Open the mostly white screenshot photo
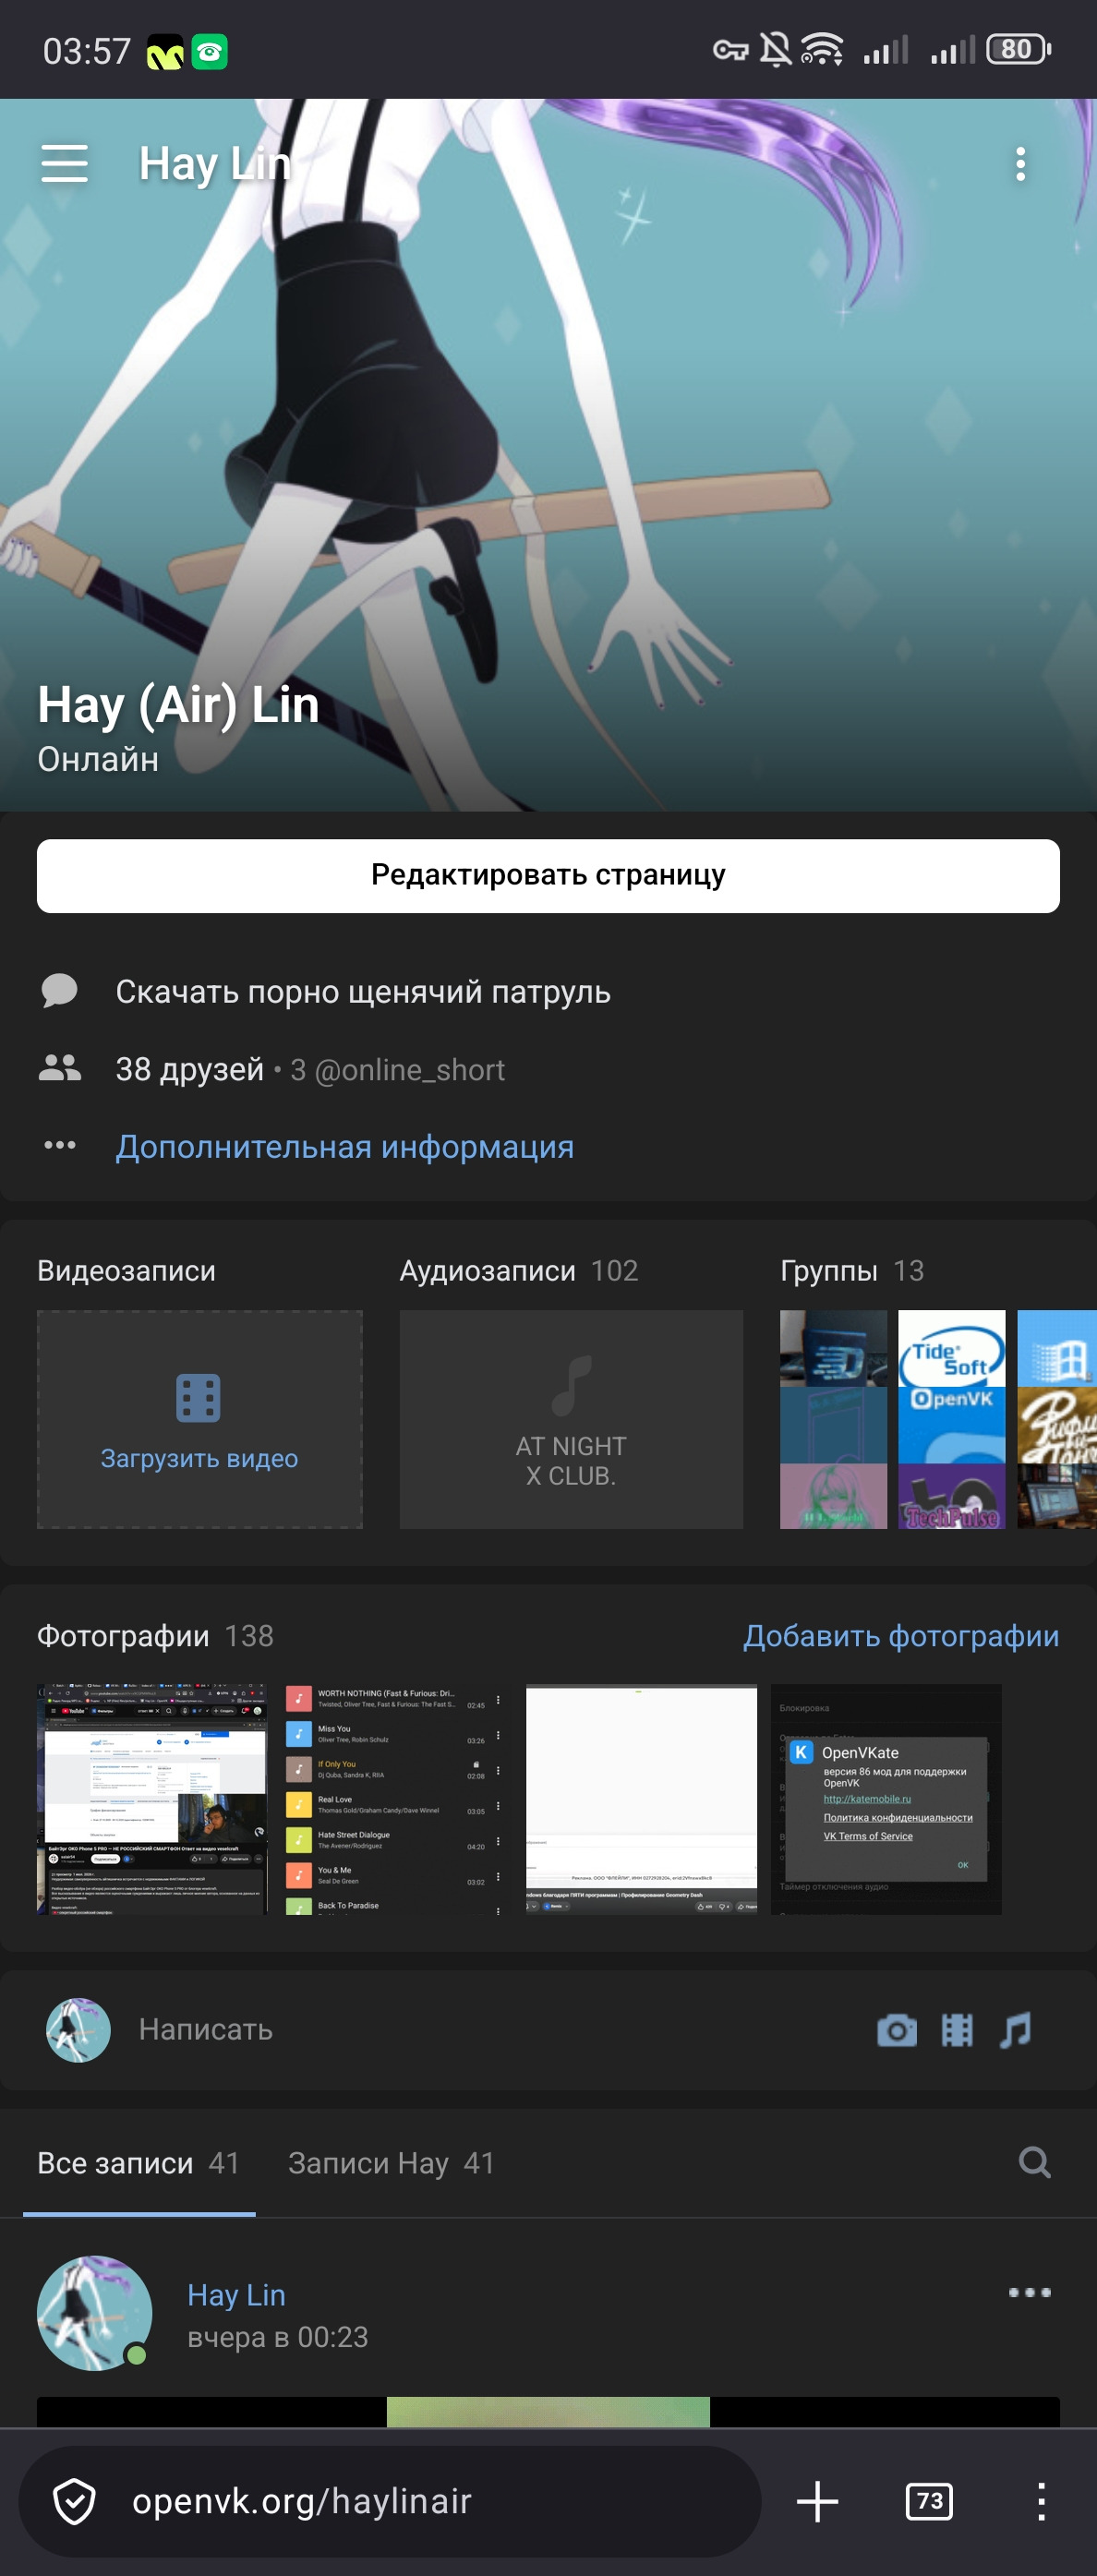This screenshot has height=2576, width=1097. [641, 1799]
